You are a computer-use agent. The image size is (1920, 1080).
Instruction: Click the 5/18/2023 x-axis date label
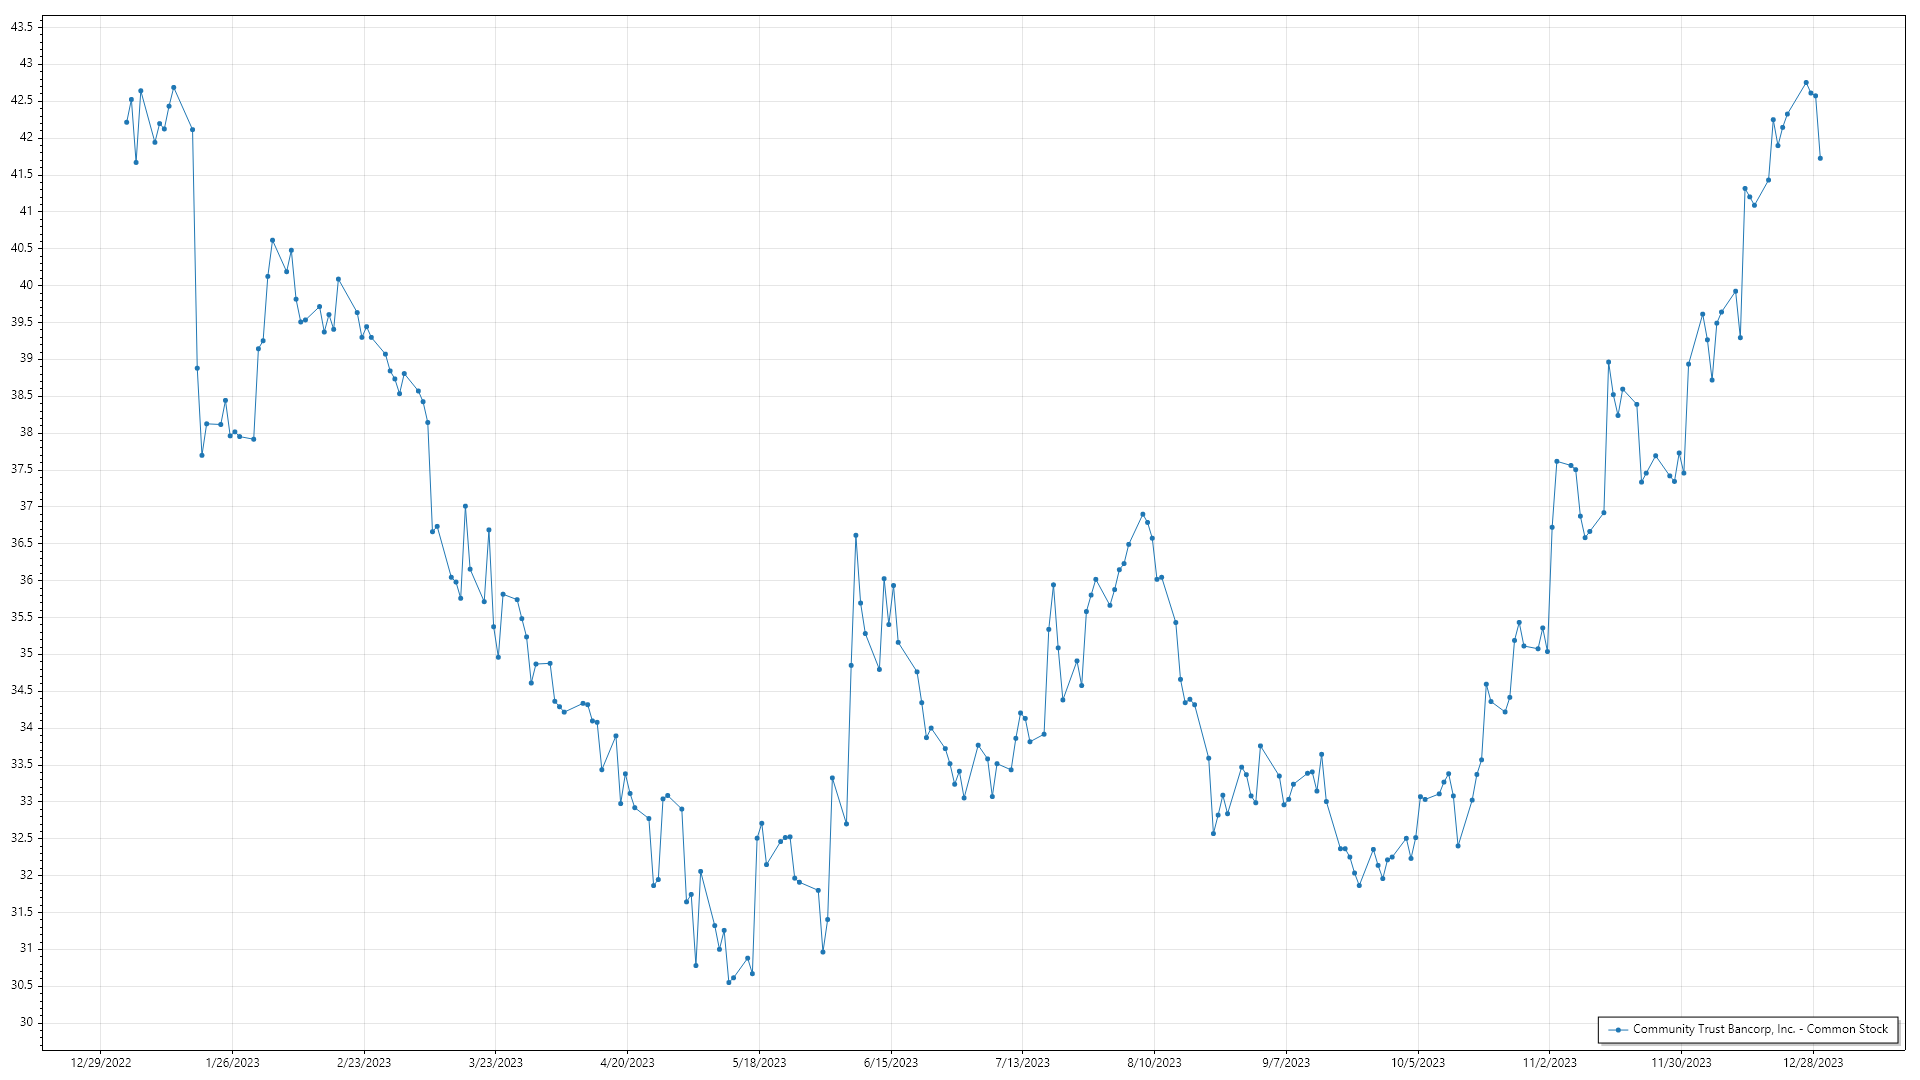tap(759, 1062)
